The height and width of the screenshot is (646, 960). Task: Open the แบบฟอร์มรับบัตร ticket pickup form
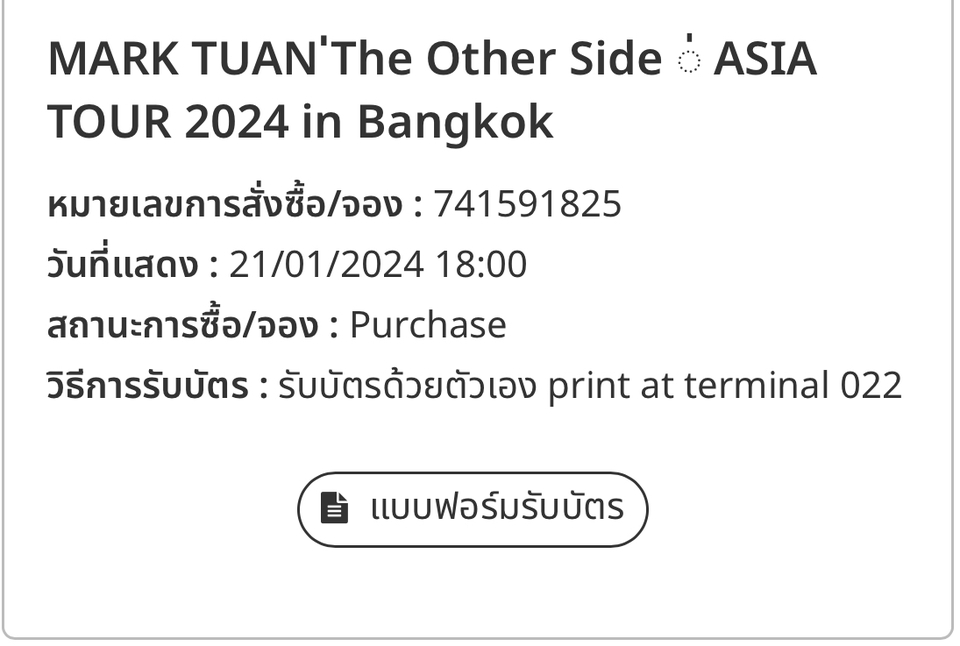click(496, 509)
